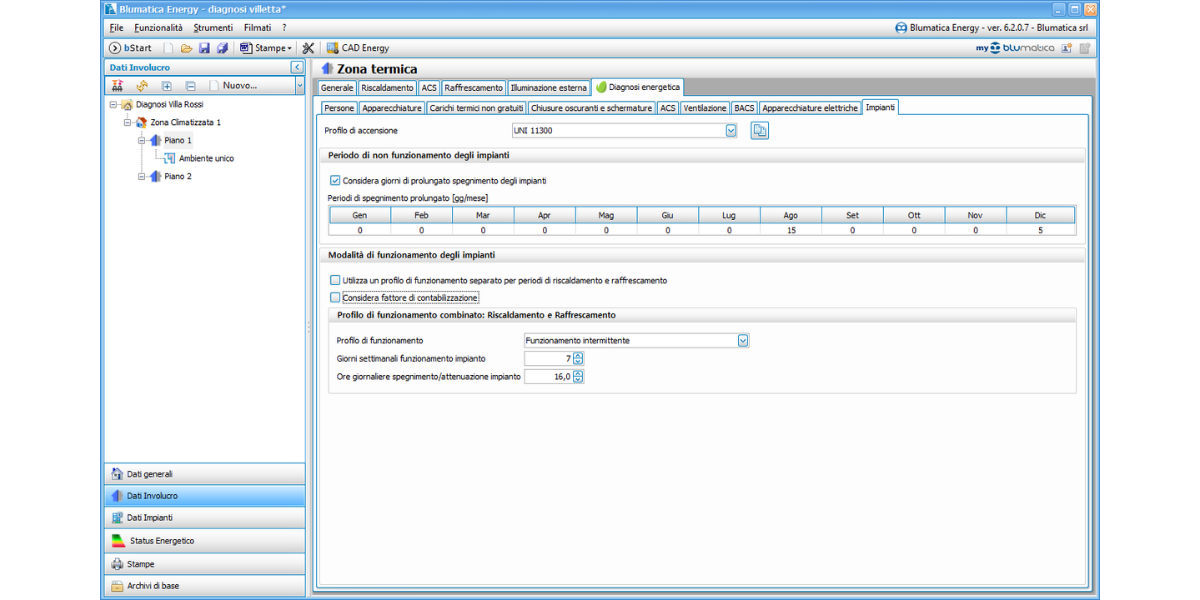Go to the Dati Impianti section

tap(149, 518)
